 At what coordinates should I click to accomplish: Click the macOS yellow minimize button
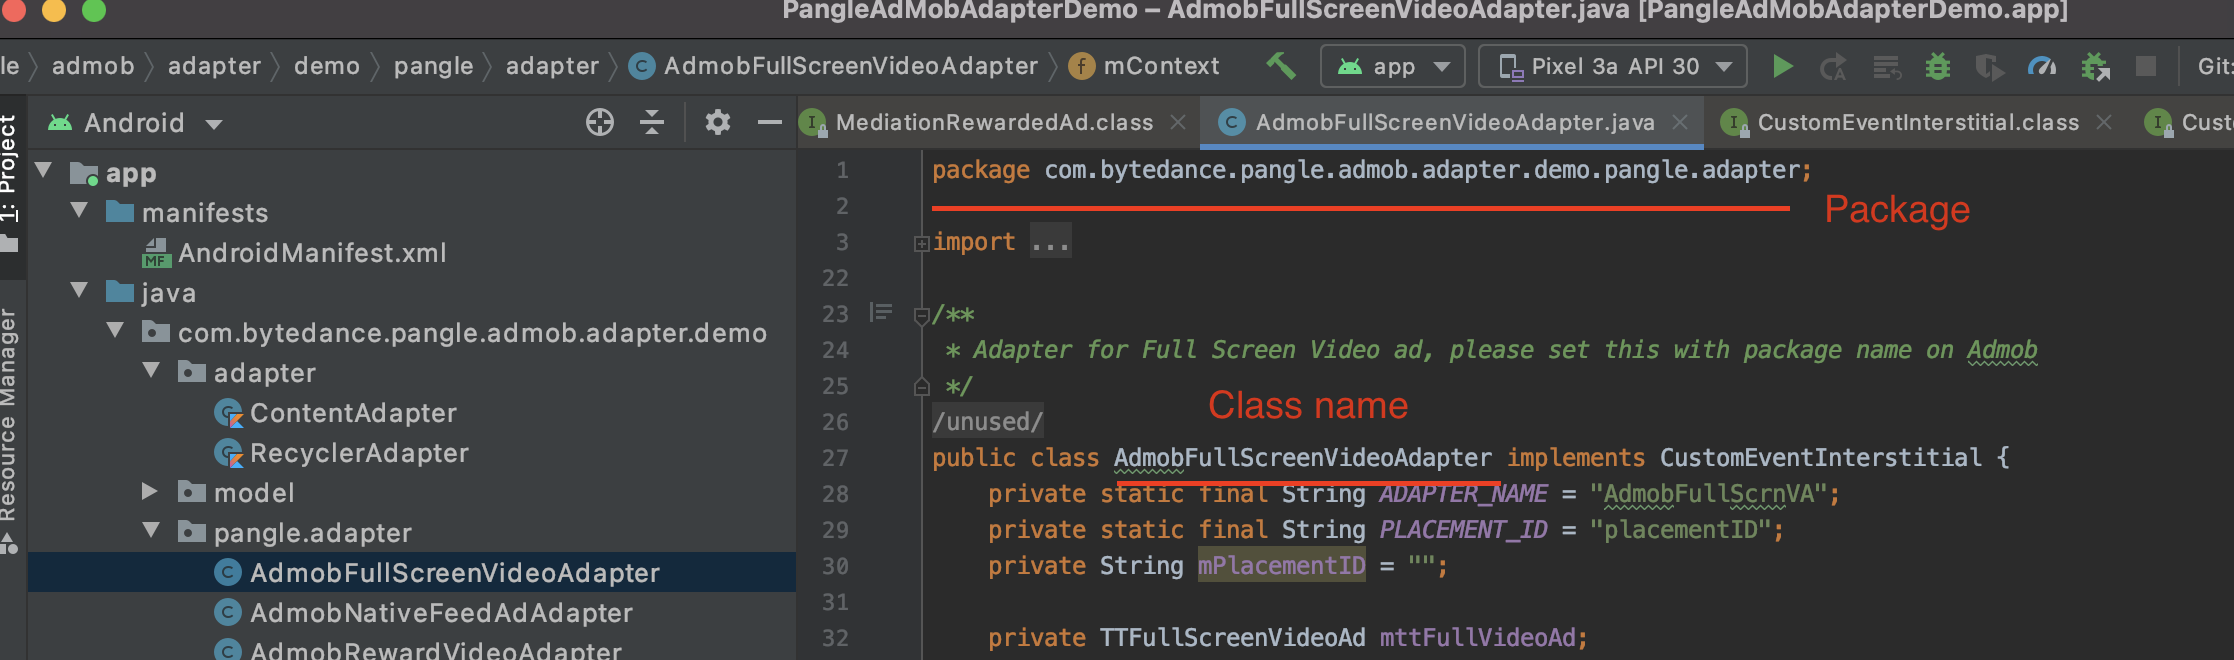point(54,10)
